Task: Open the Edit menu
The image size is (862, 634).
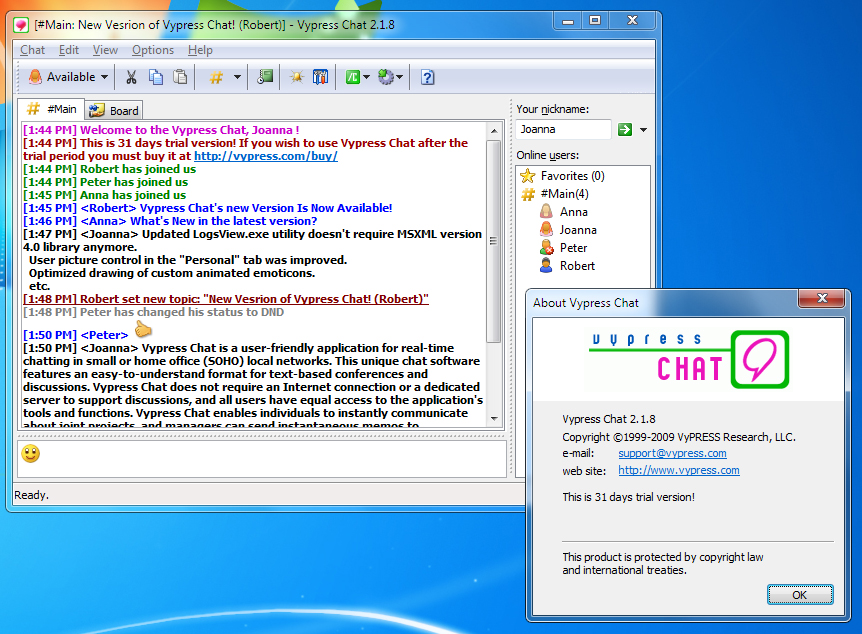Action: coord(69,50)
